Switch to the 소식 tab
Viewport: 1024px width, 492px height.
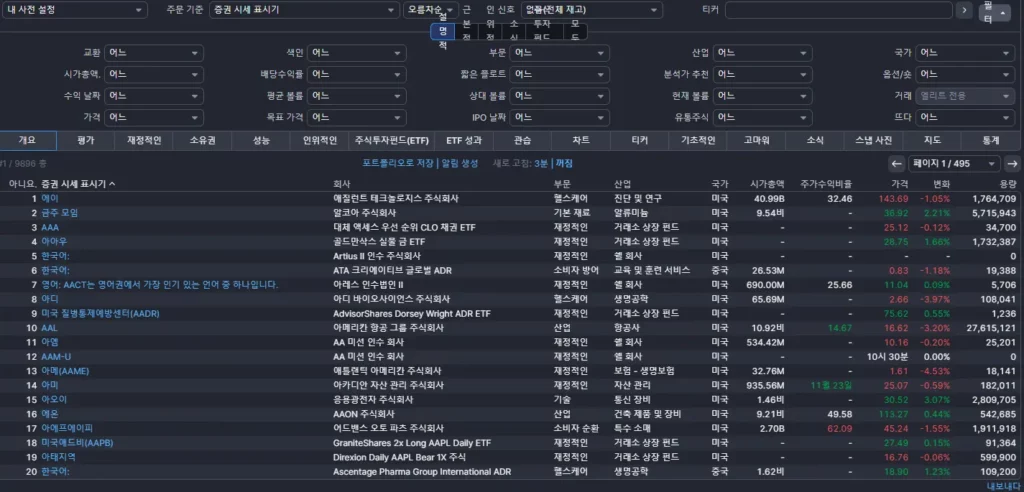pos(815,140)
